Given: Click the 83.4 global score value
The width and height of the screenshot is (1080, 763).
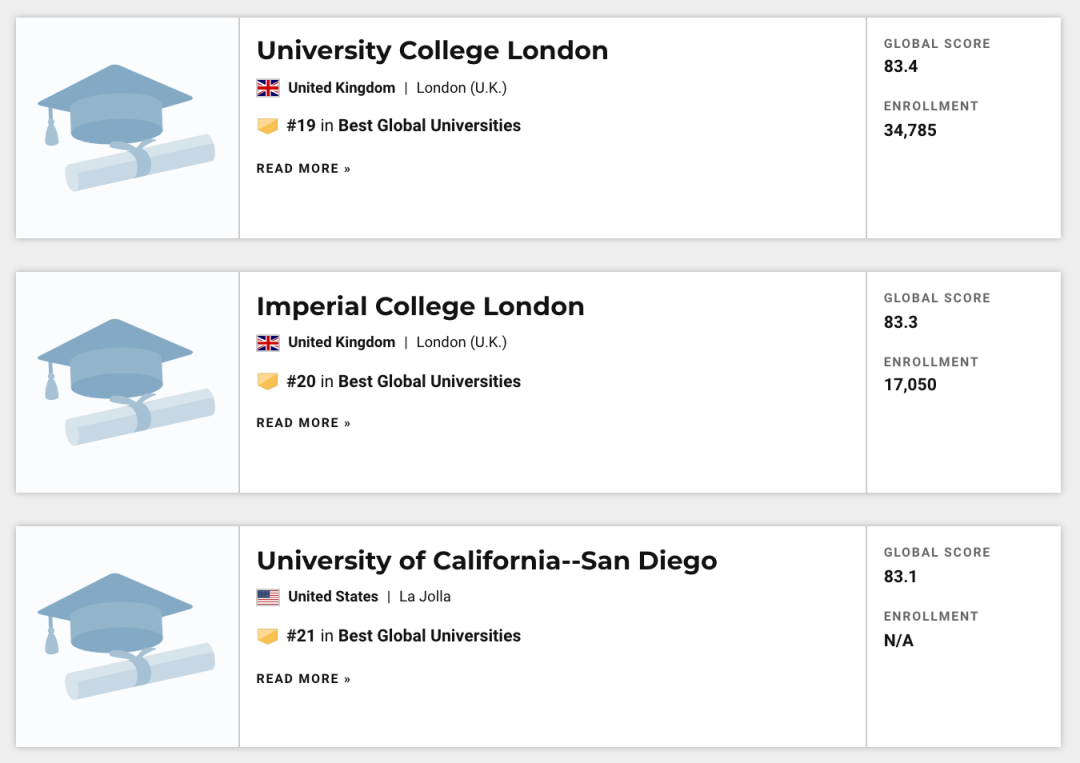Looking at the screenshot, I should pos(901,67).
